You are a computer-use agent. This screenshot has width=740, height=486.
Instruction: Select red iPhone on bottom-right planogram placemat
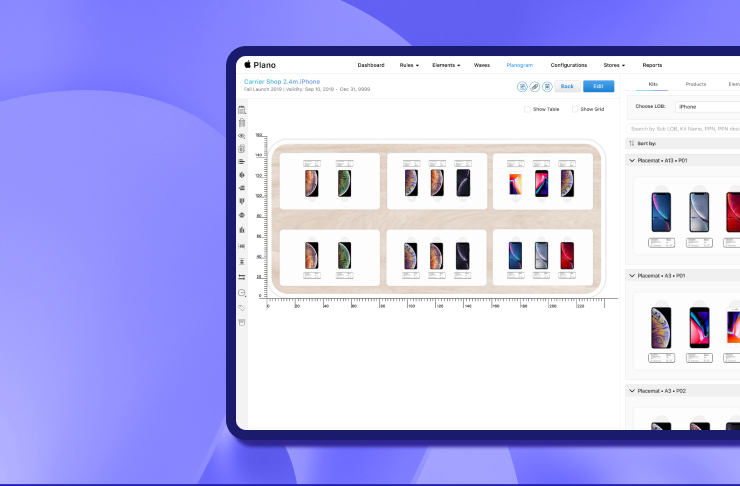coord(567,255)
